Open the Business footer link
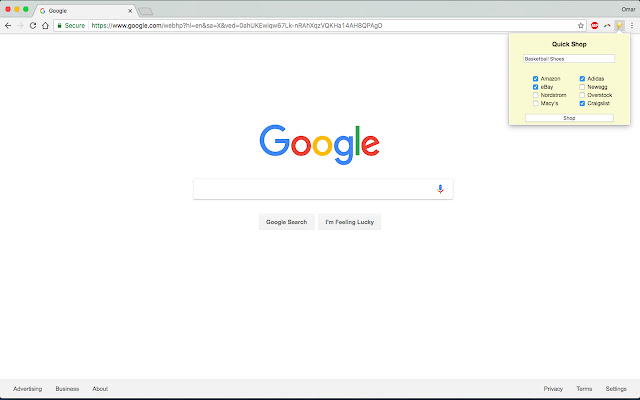The width and height of the screenshot is (640, 400). (x=67, y=389)
